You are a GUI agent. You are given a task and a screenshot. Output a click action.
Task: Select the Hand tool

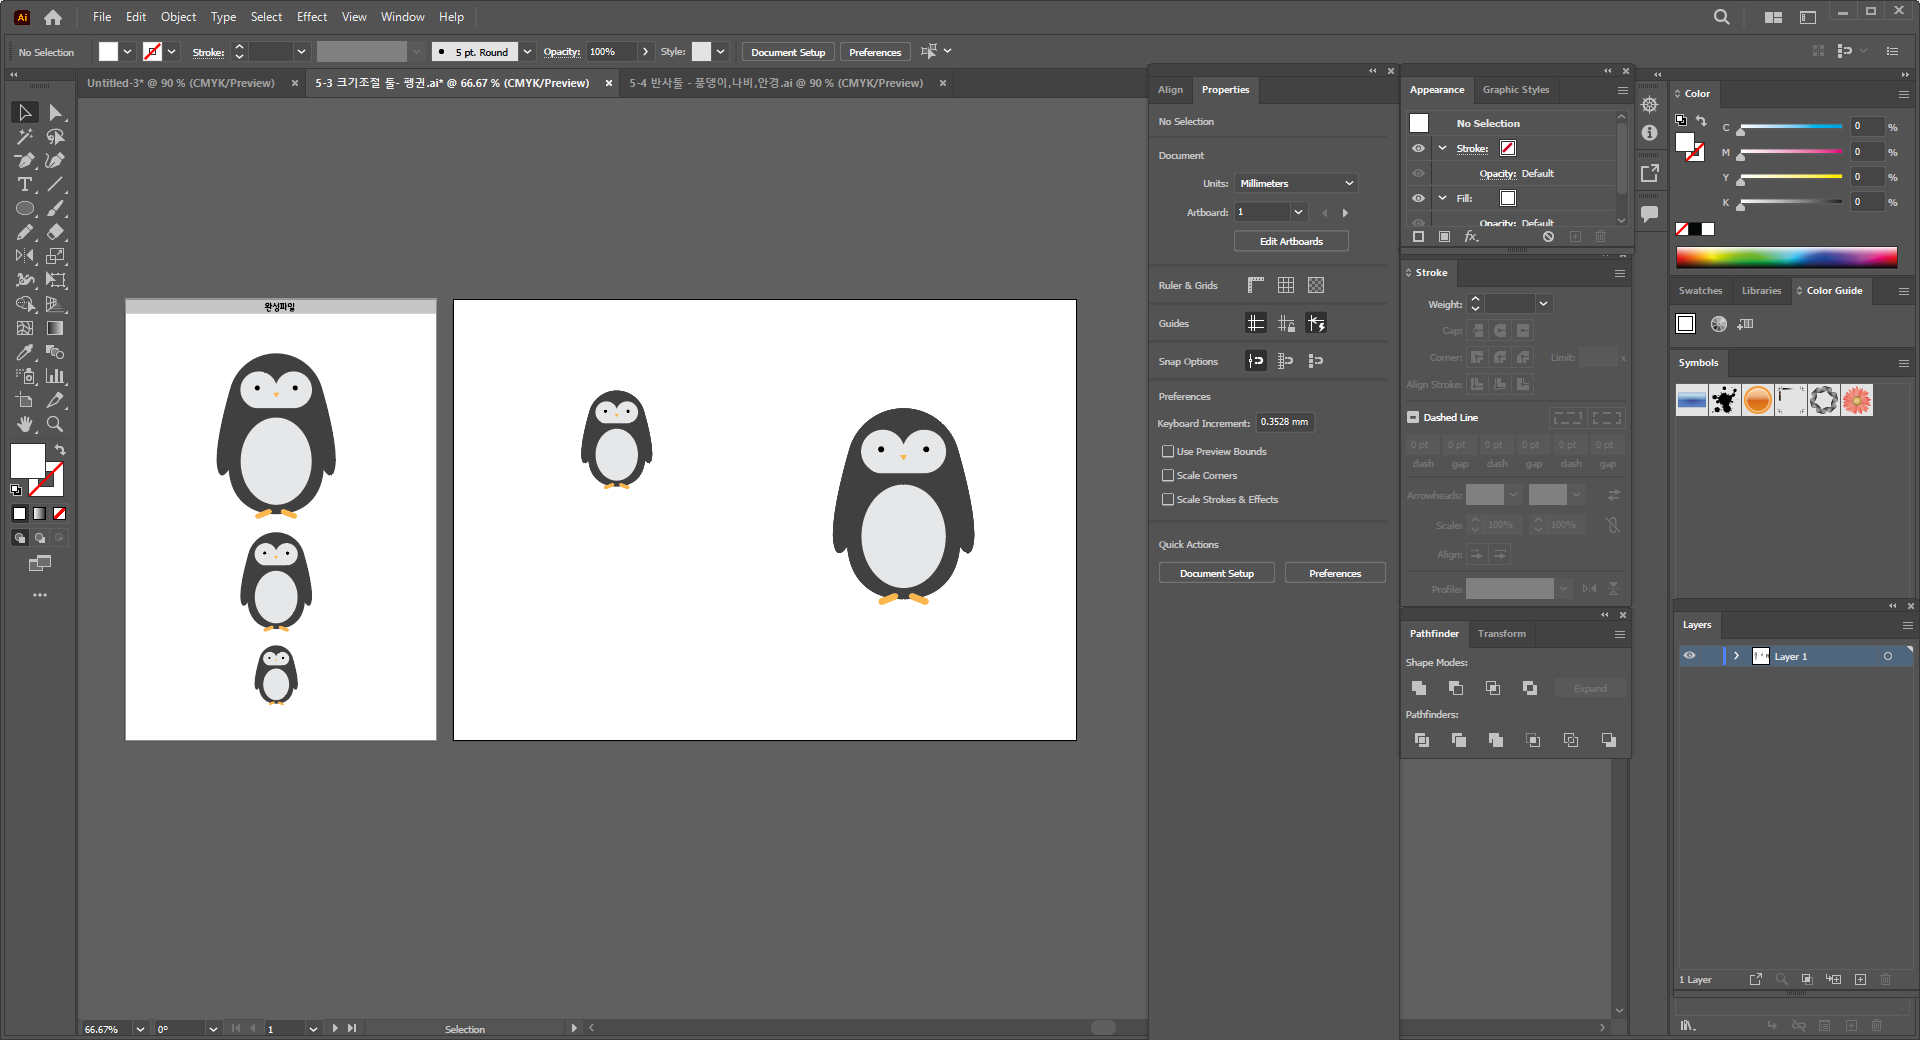point(25,425)
